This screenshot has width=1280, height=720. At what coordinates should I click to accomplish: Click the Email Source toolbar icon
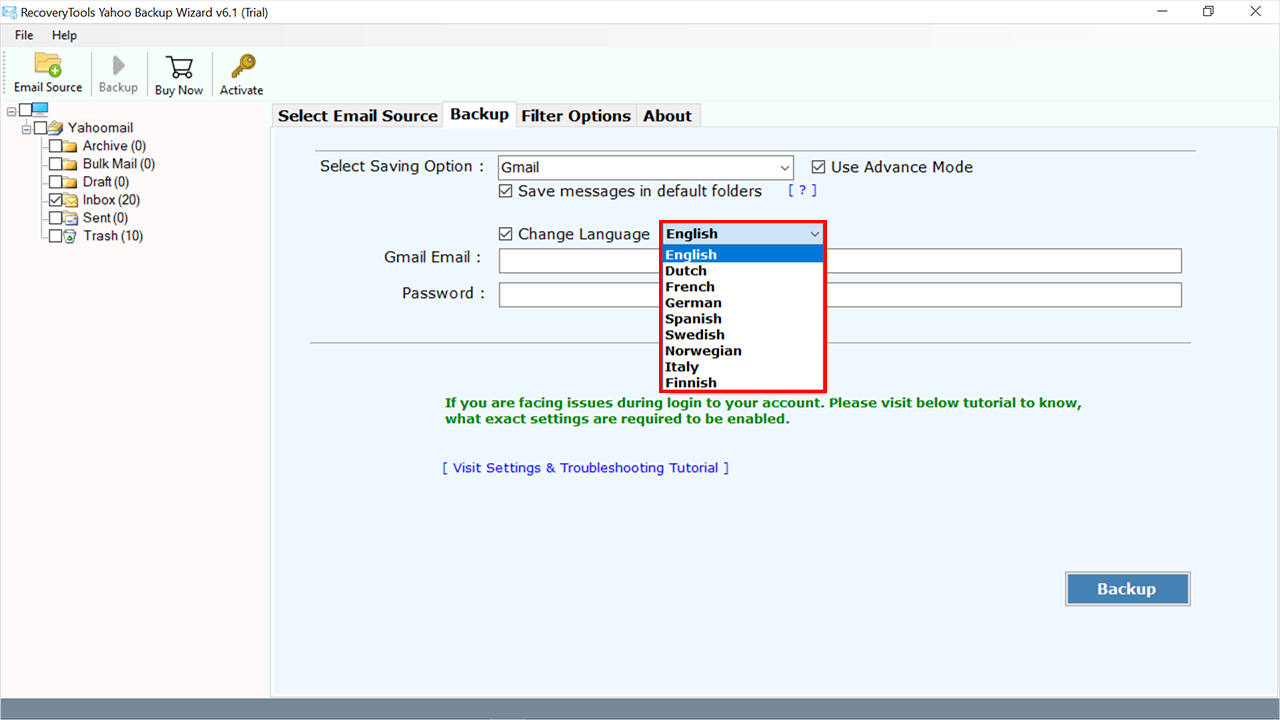click(x=48, y=65)
